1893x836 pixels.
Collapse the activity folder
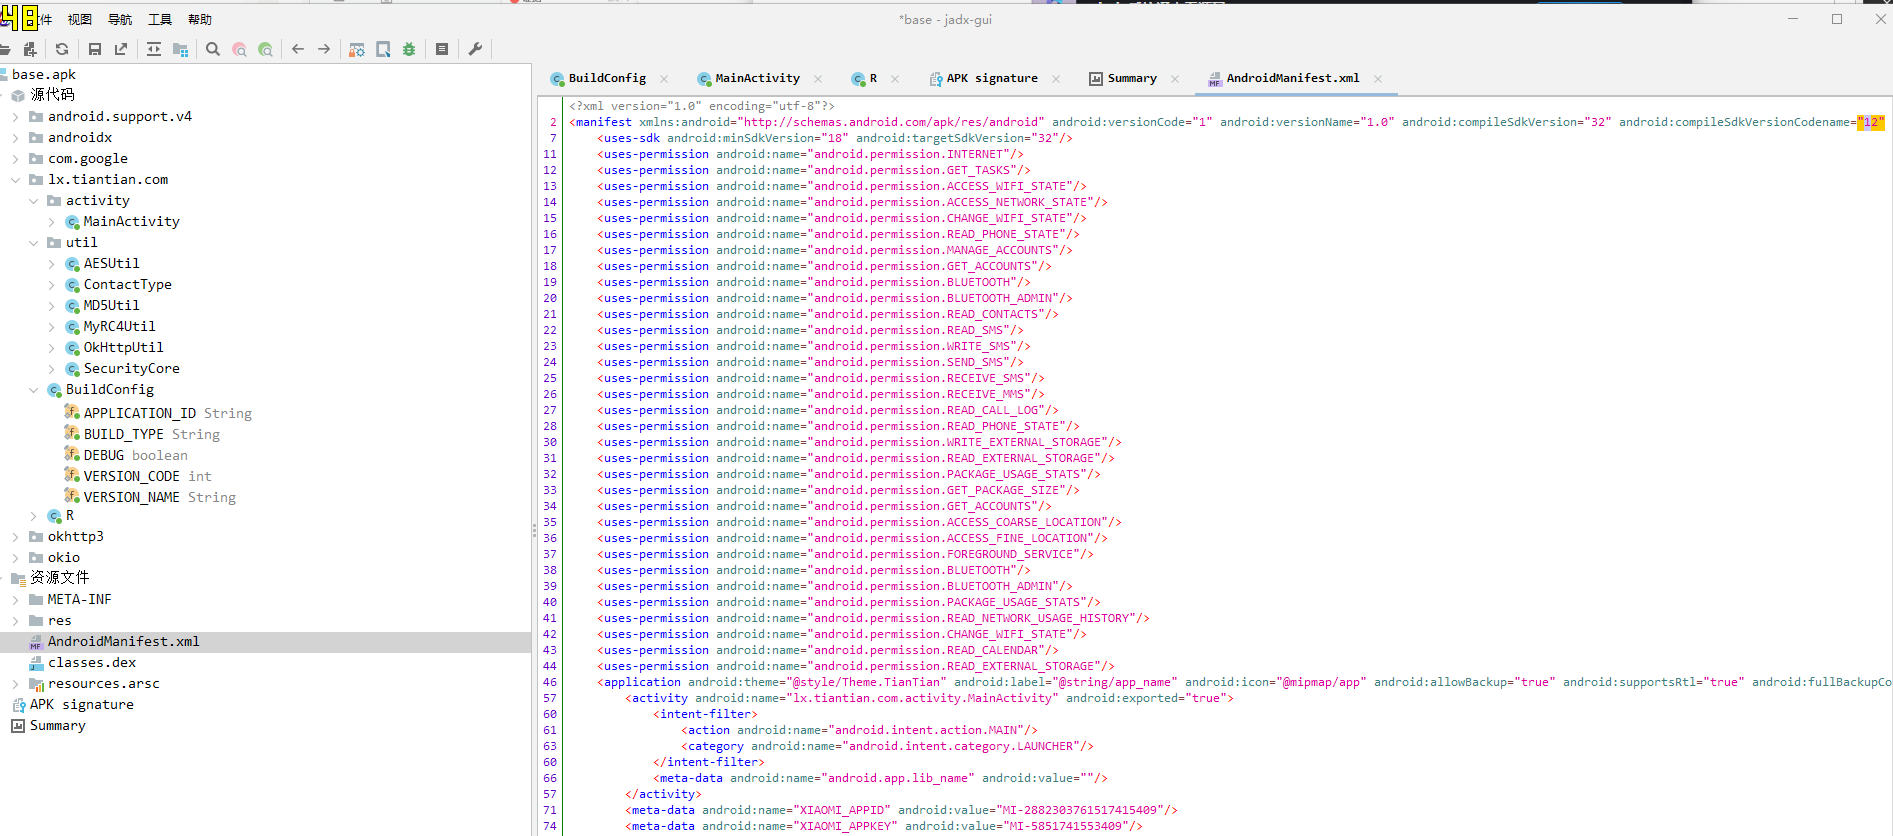pyautogui.click(x=33, y=201)
